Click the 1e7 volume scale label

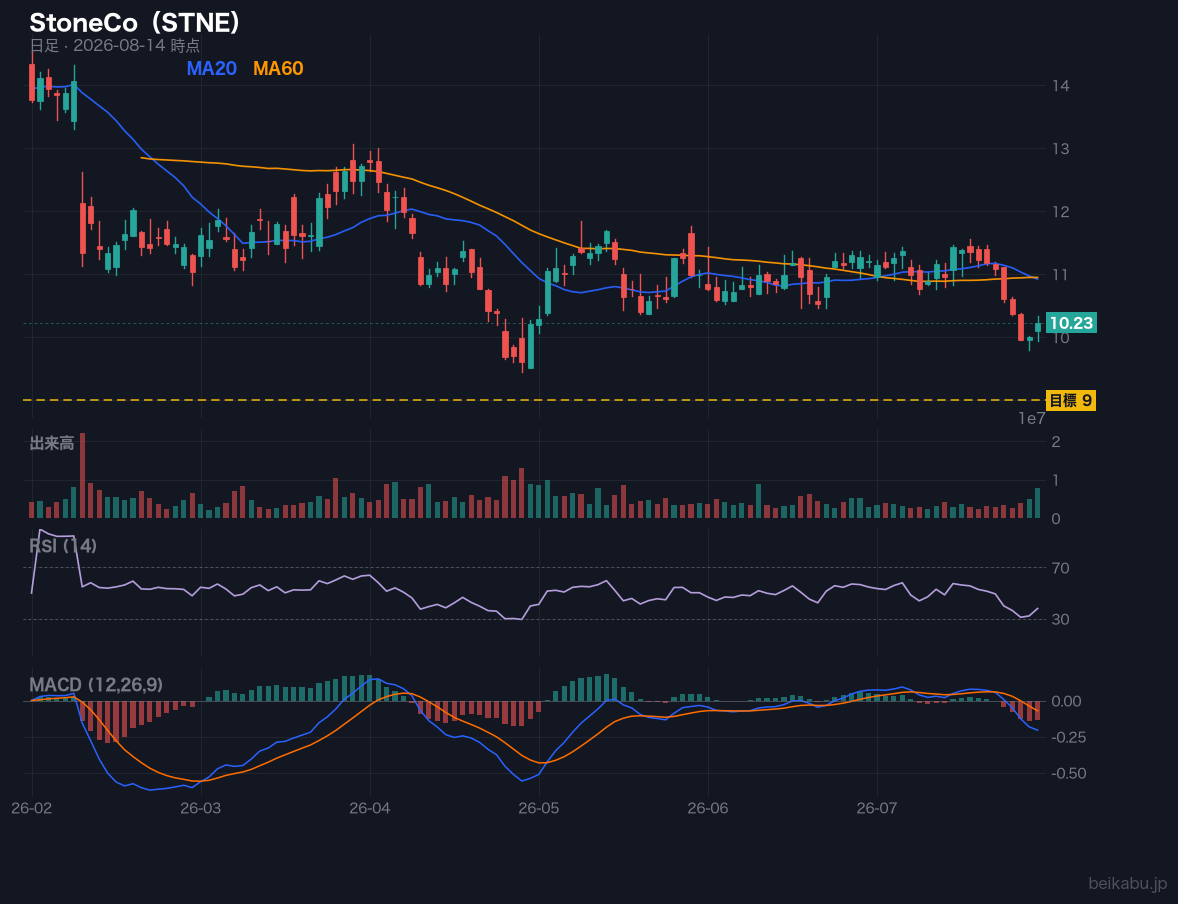tap(1032, 419)
